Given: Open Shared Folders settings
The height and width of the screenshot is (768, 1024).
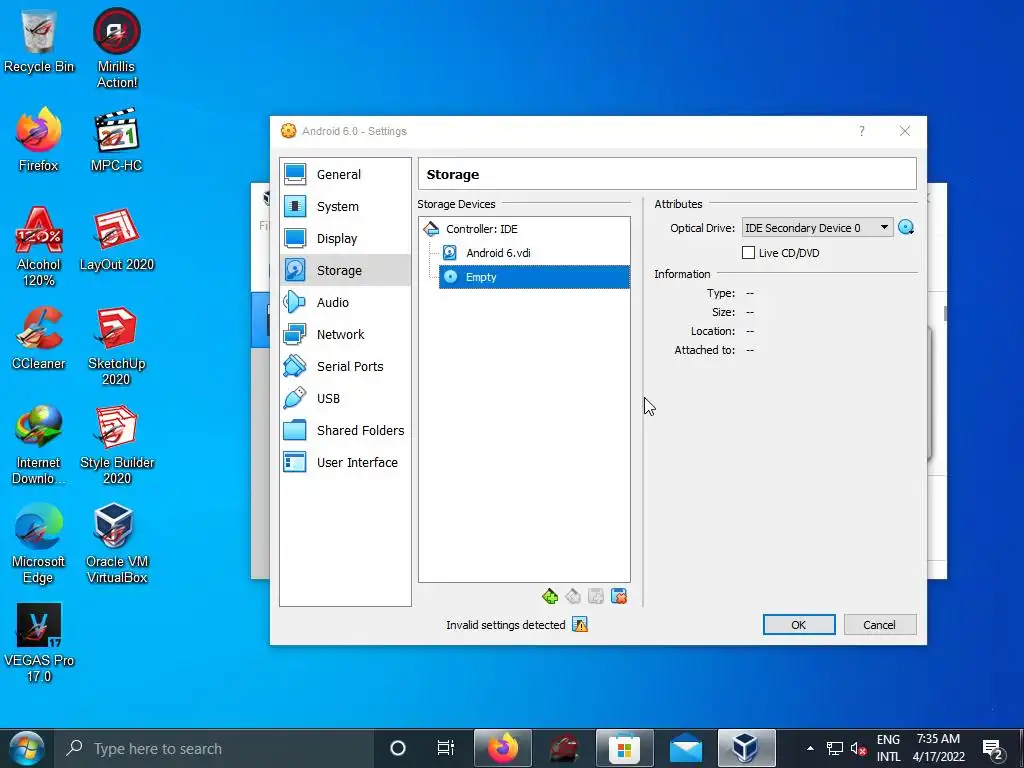Looking at the screenshot, I should (345, 430).
